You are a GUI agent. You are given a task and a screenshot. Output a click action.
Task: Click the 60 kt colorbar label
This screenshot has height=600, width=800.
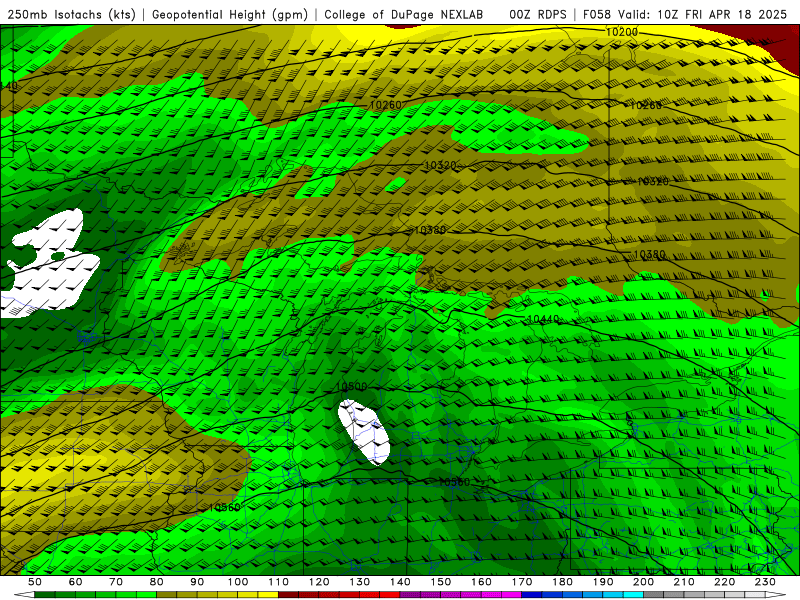76,582
